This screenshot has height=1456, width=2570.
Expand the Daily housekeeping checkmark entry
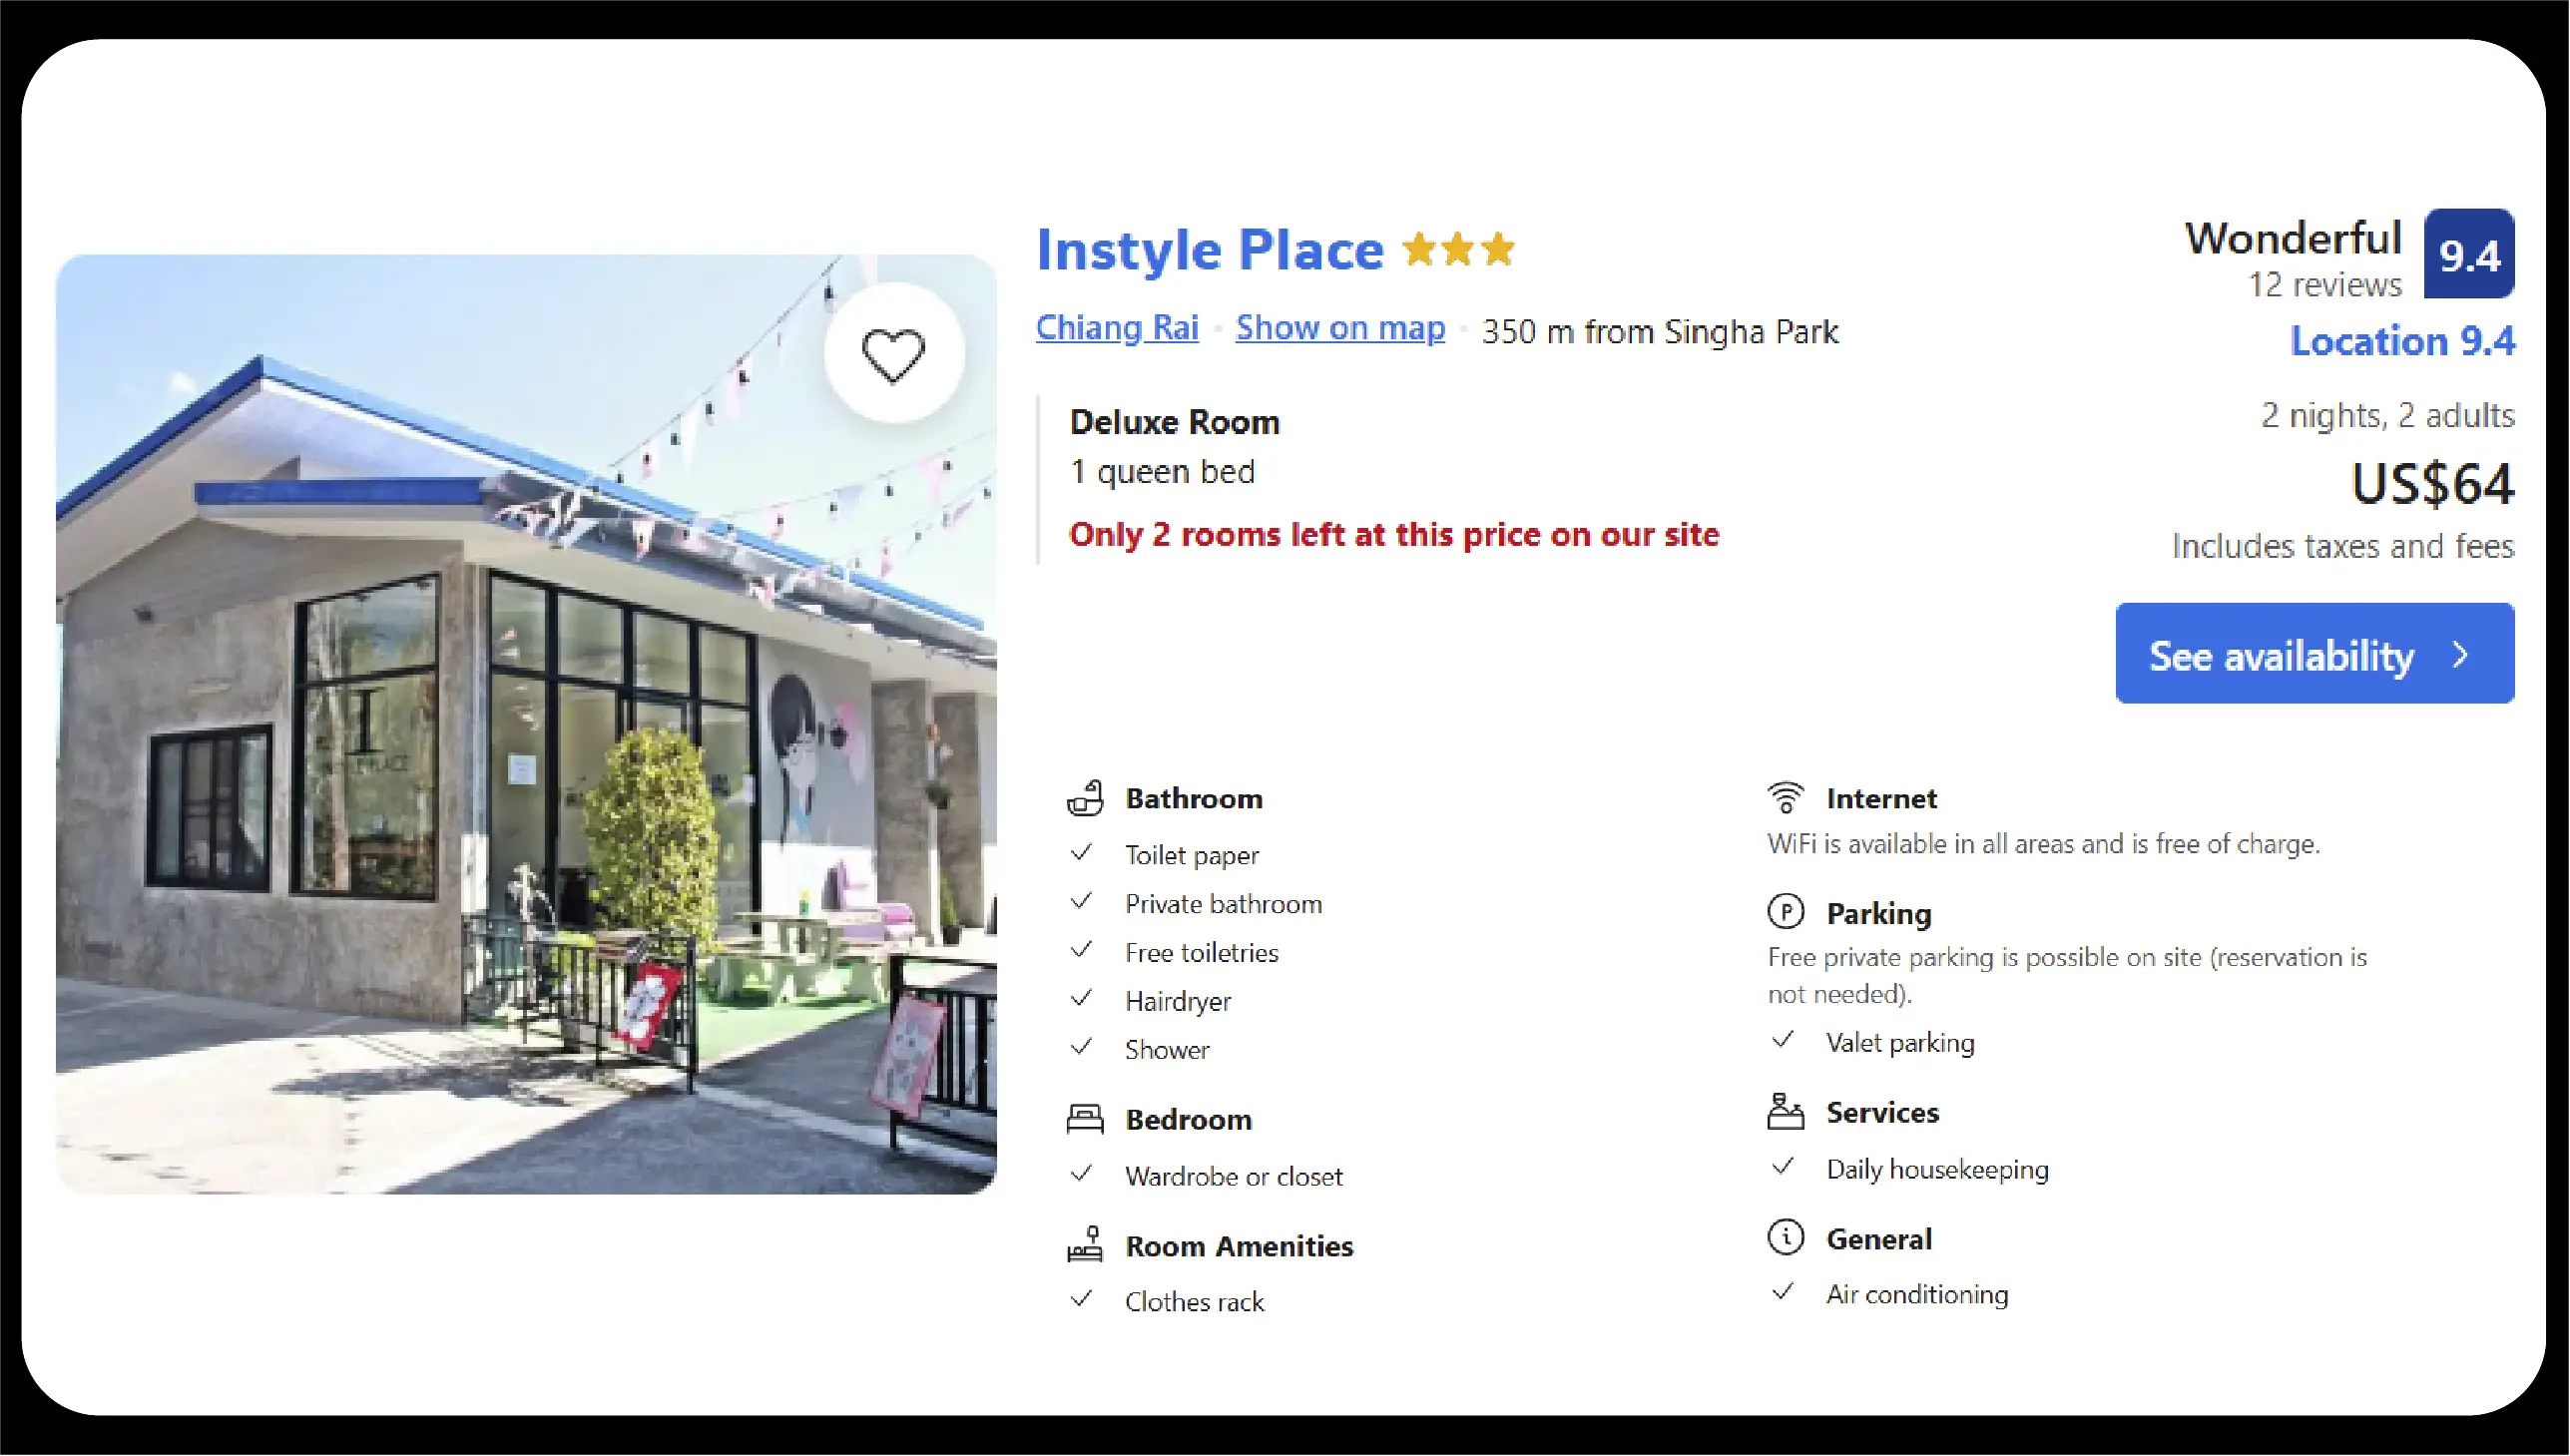[1782, 1166]
